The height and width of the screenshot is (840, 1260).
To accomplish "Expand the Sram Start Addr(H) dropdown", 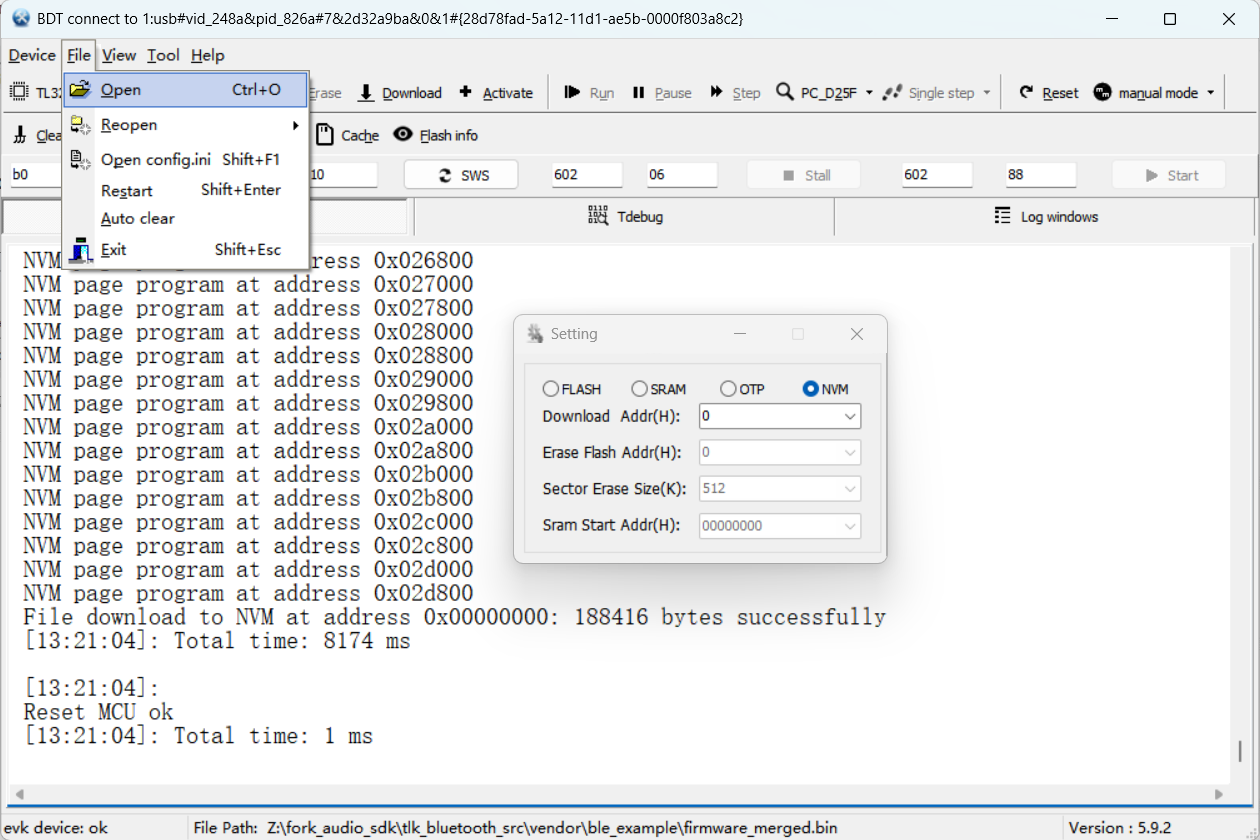I will click(850, 526).
